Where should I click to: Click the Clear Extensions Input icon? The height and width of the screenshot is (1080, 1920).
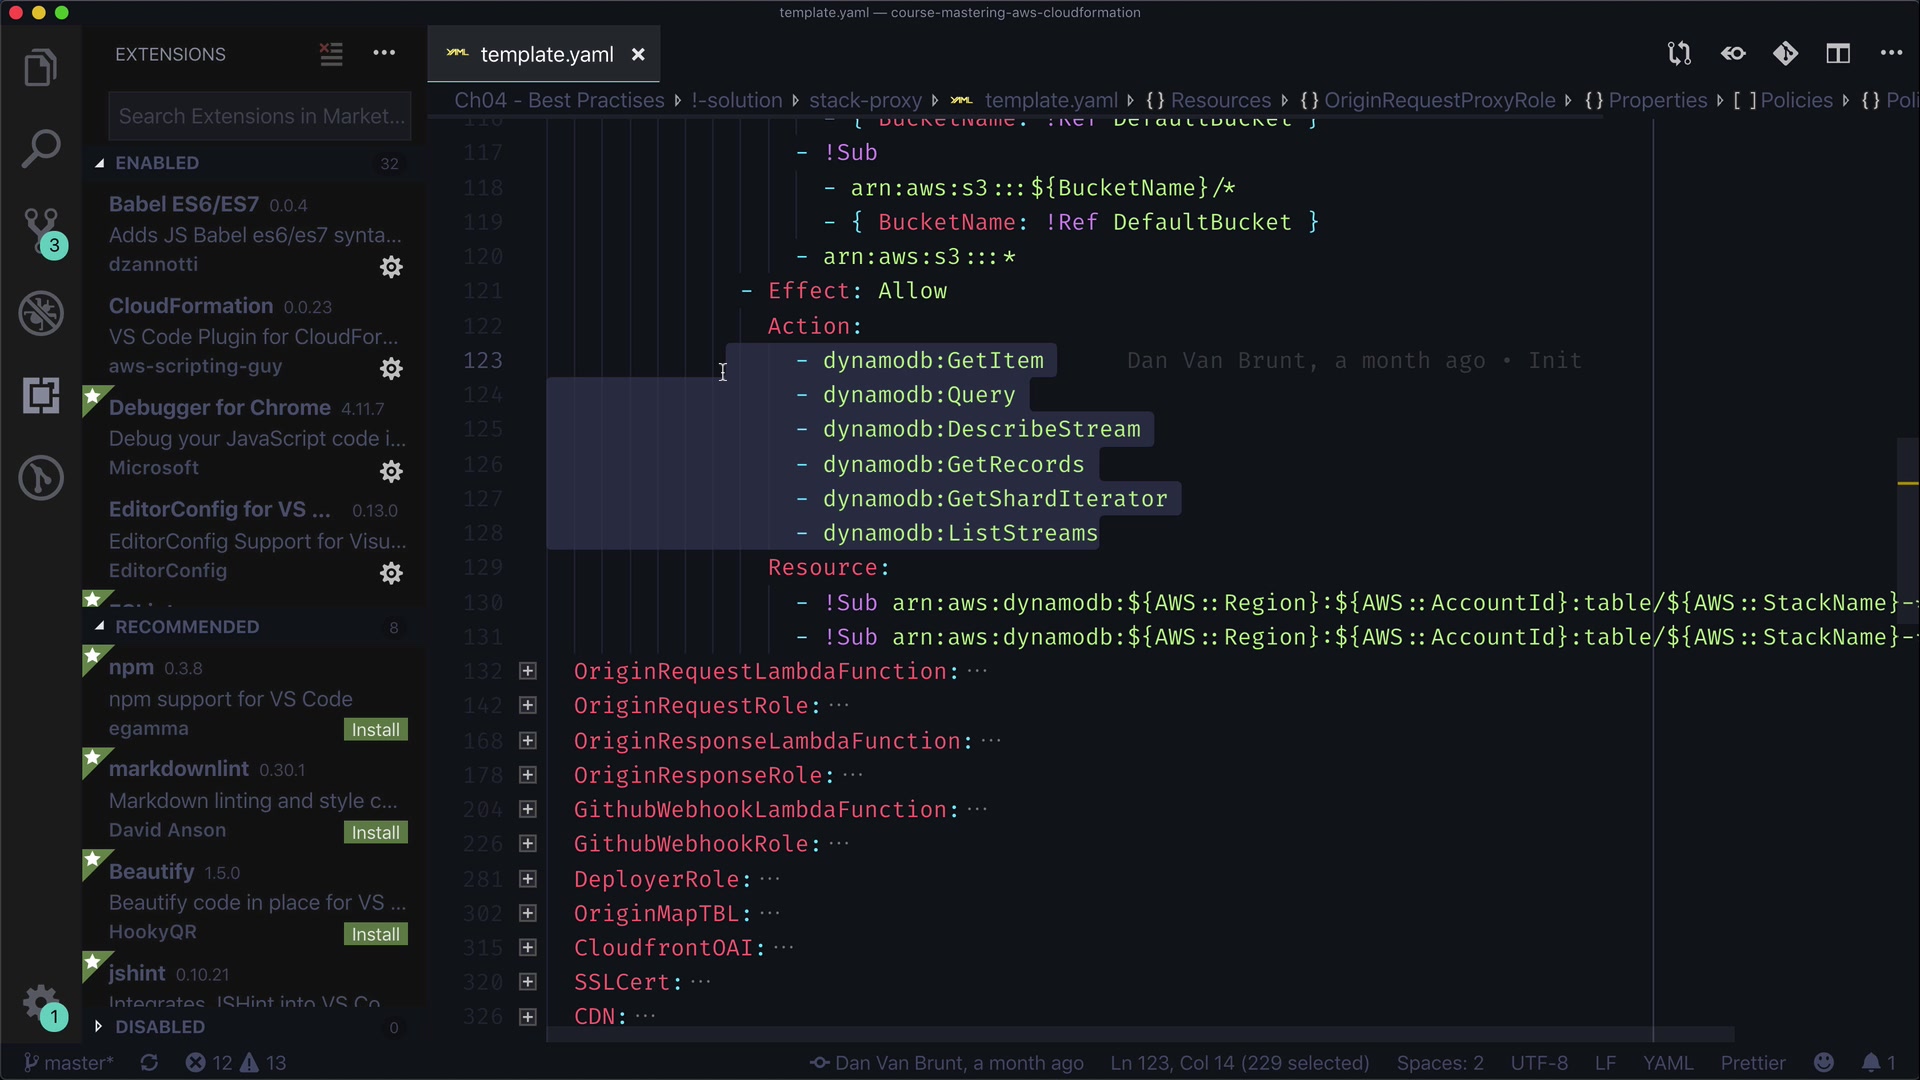[331, 54]
